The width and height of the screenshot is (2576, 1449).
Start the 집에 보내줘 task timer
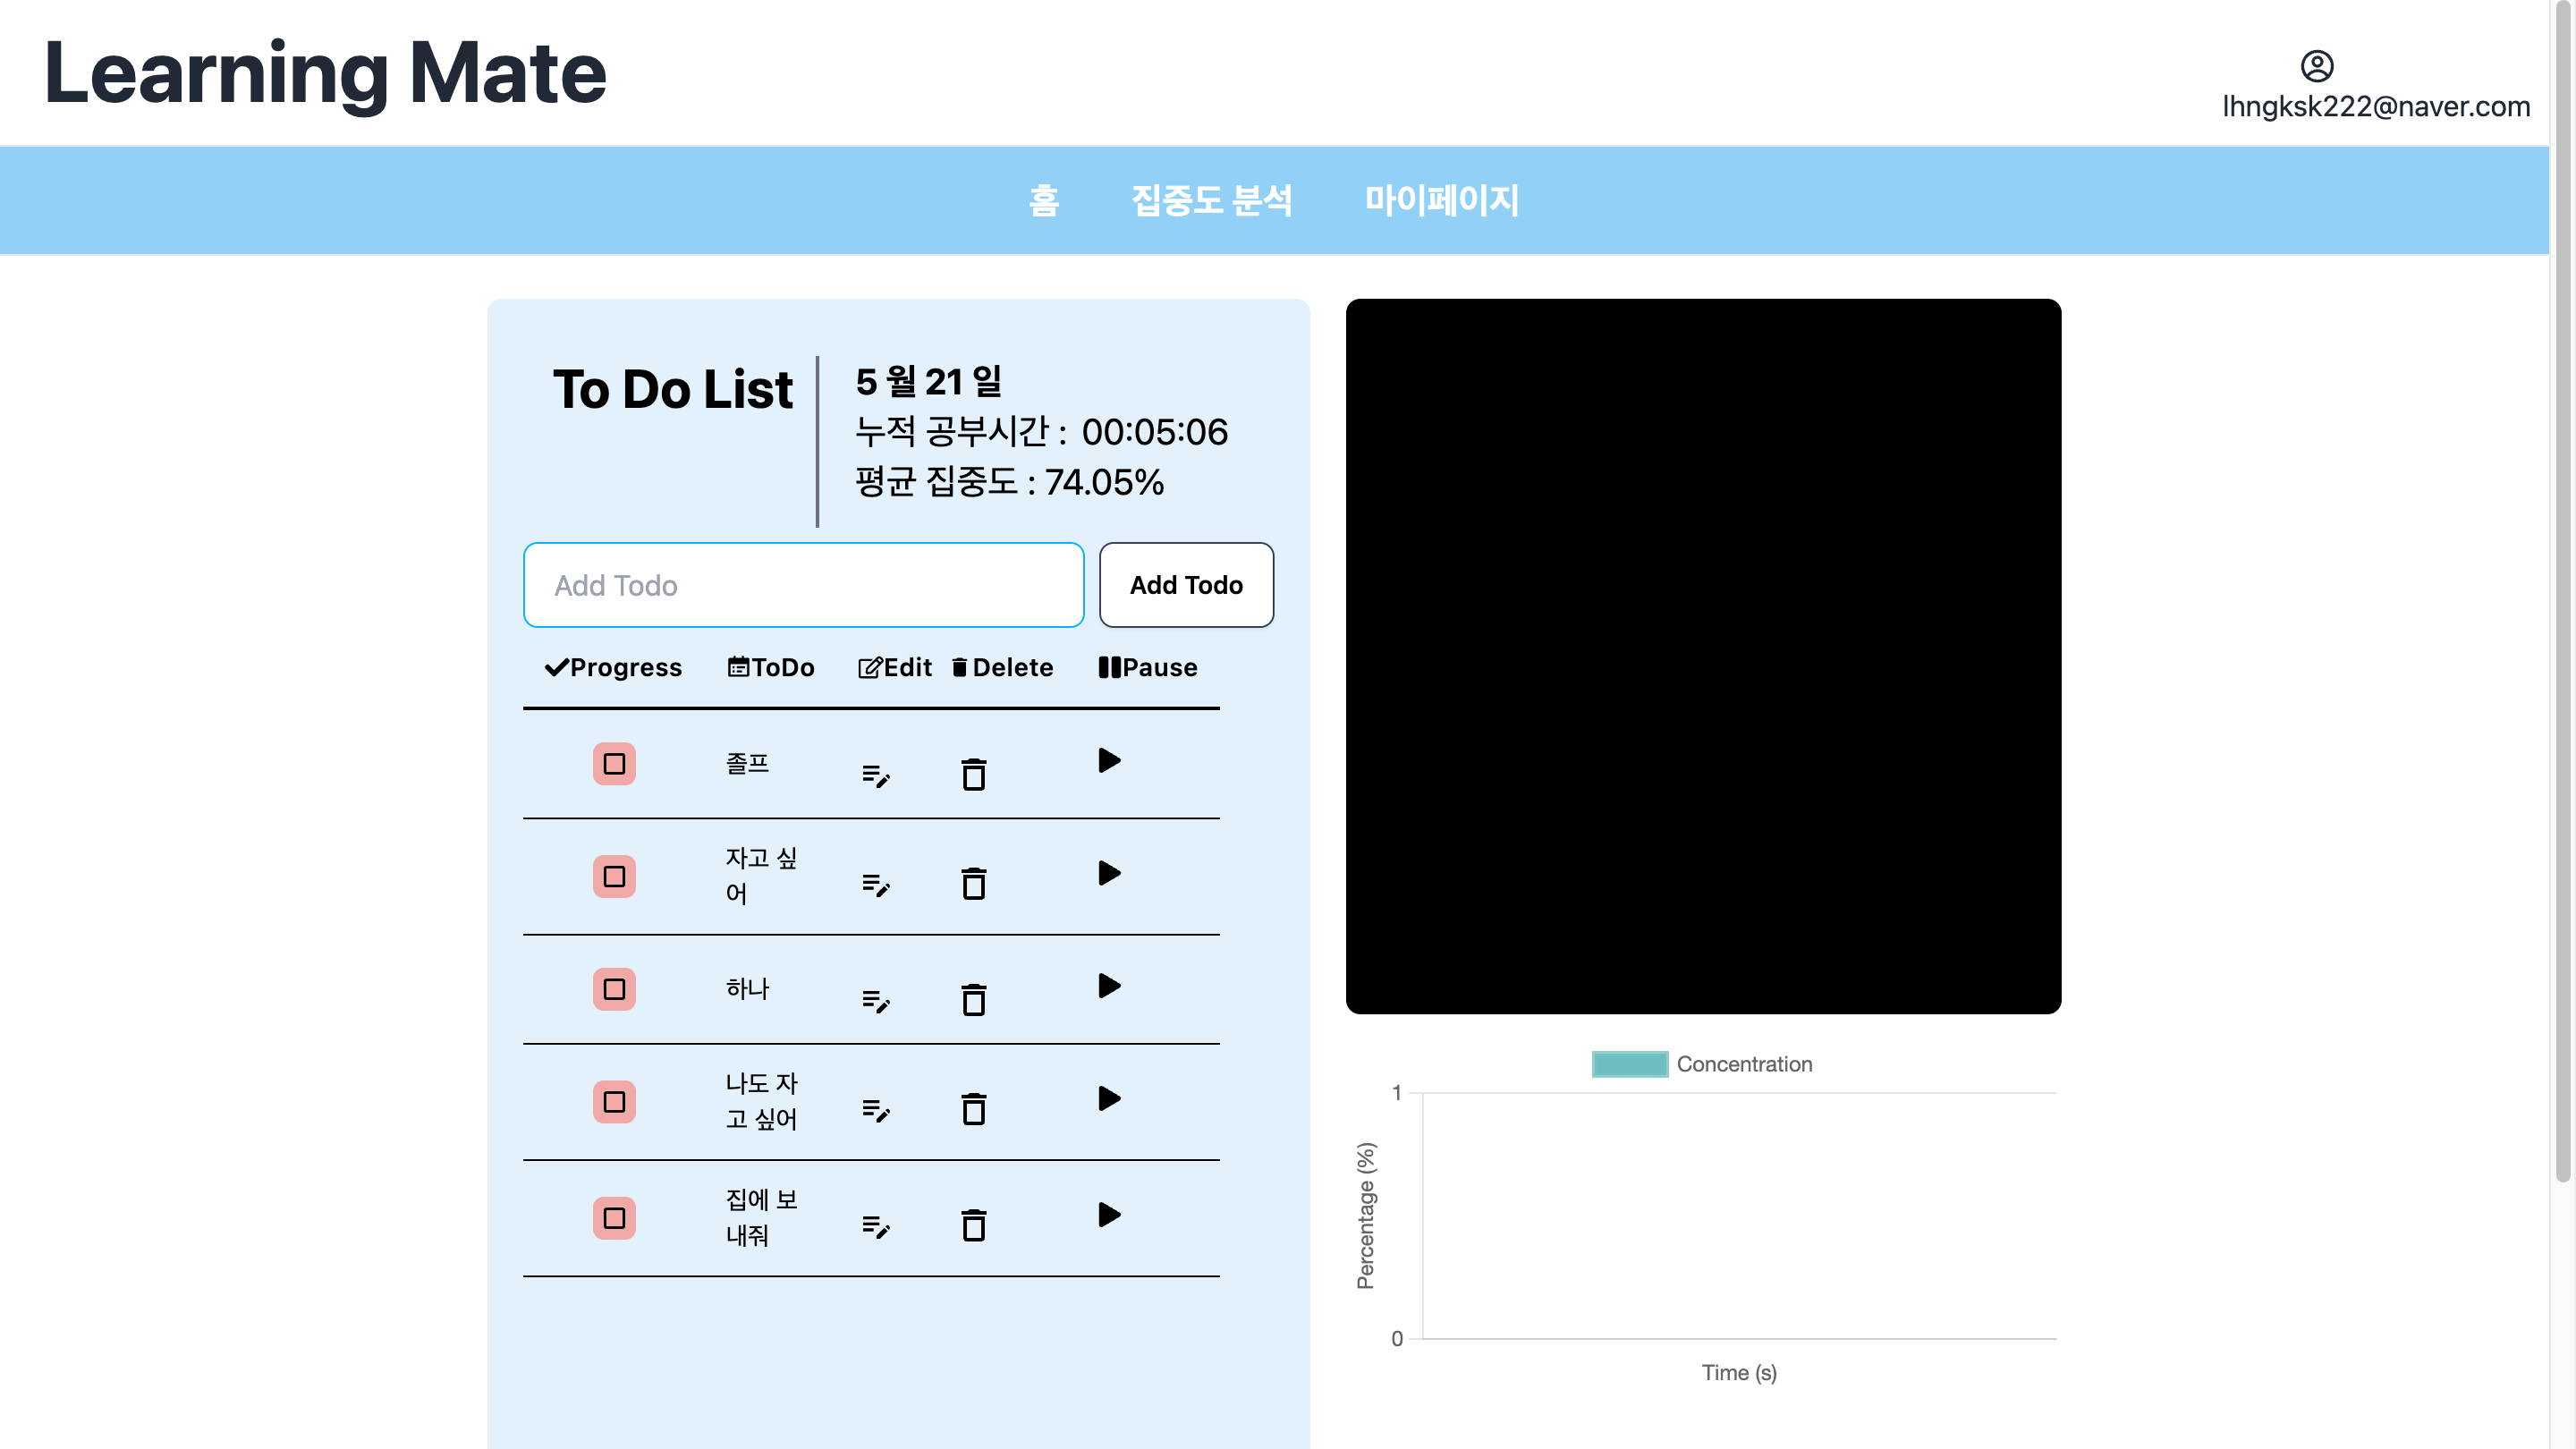pos(1108,1215)
